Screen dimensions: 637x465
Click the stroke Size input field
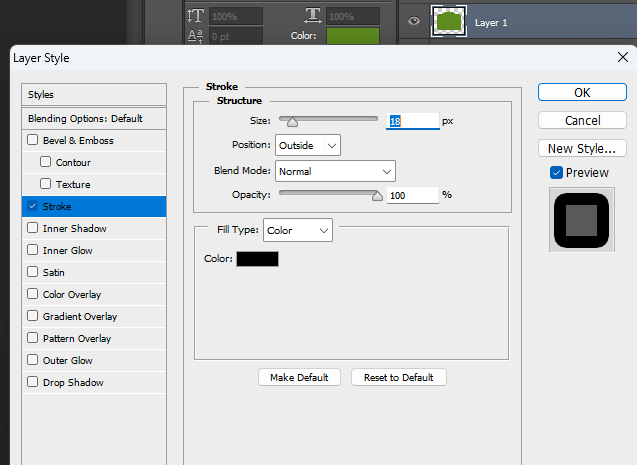[412, 121]
